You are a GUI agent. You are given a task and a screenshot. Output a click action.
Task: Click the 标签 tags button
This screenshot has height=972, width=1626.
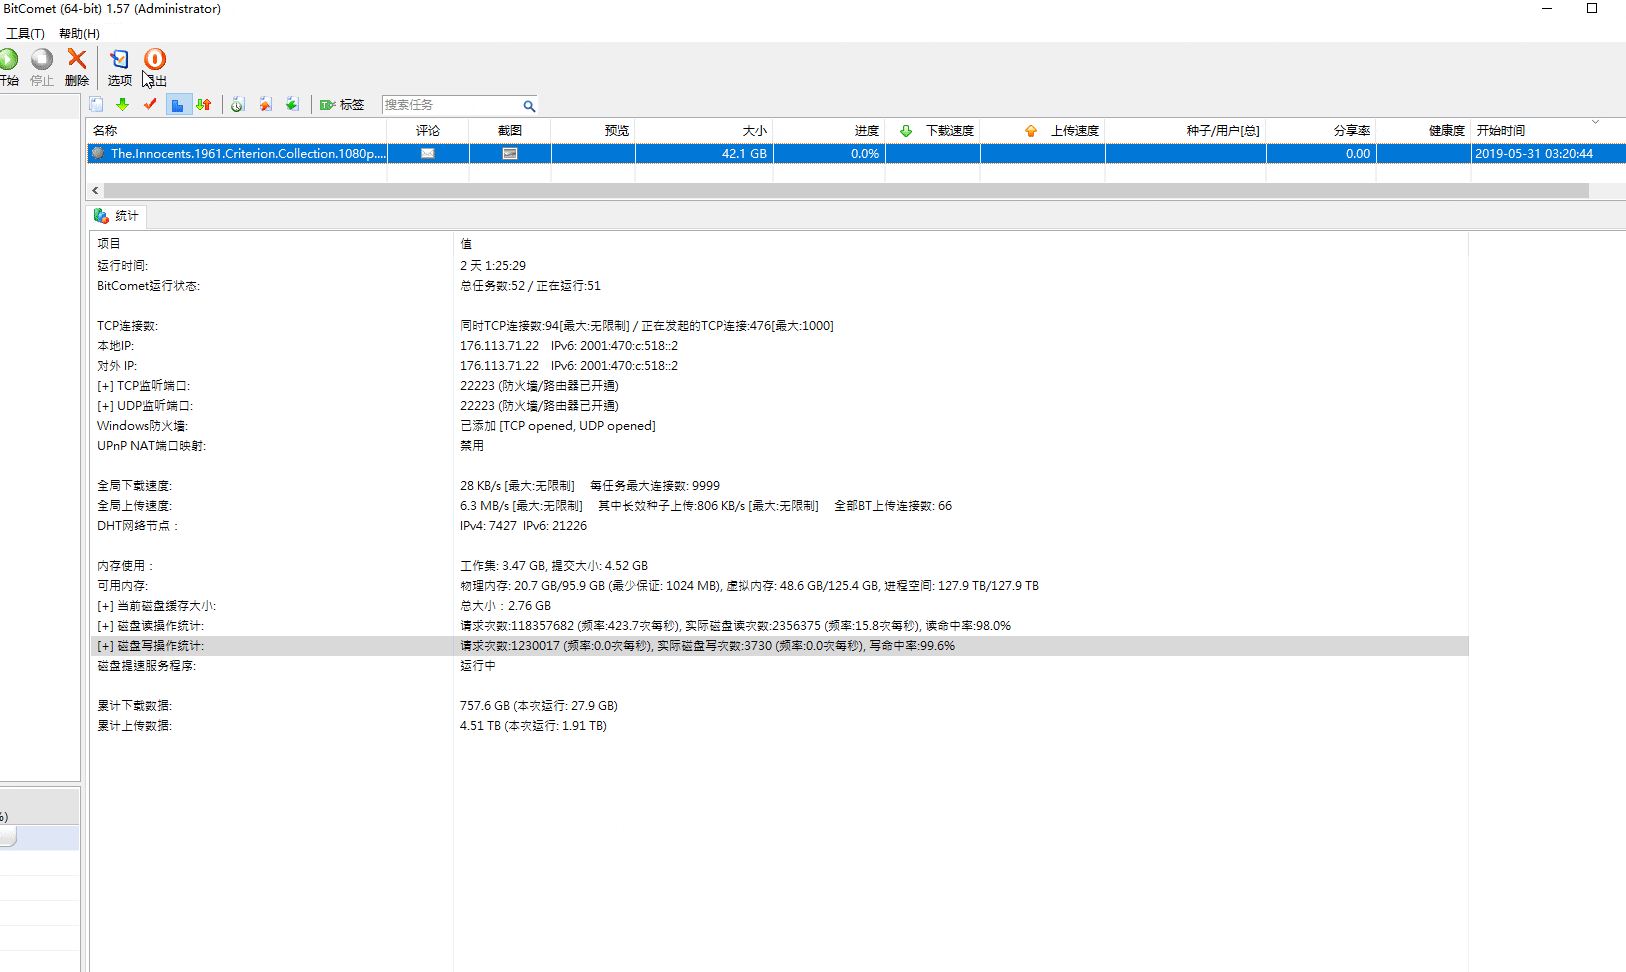[x=342, y=105]
